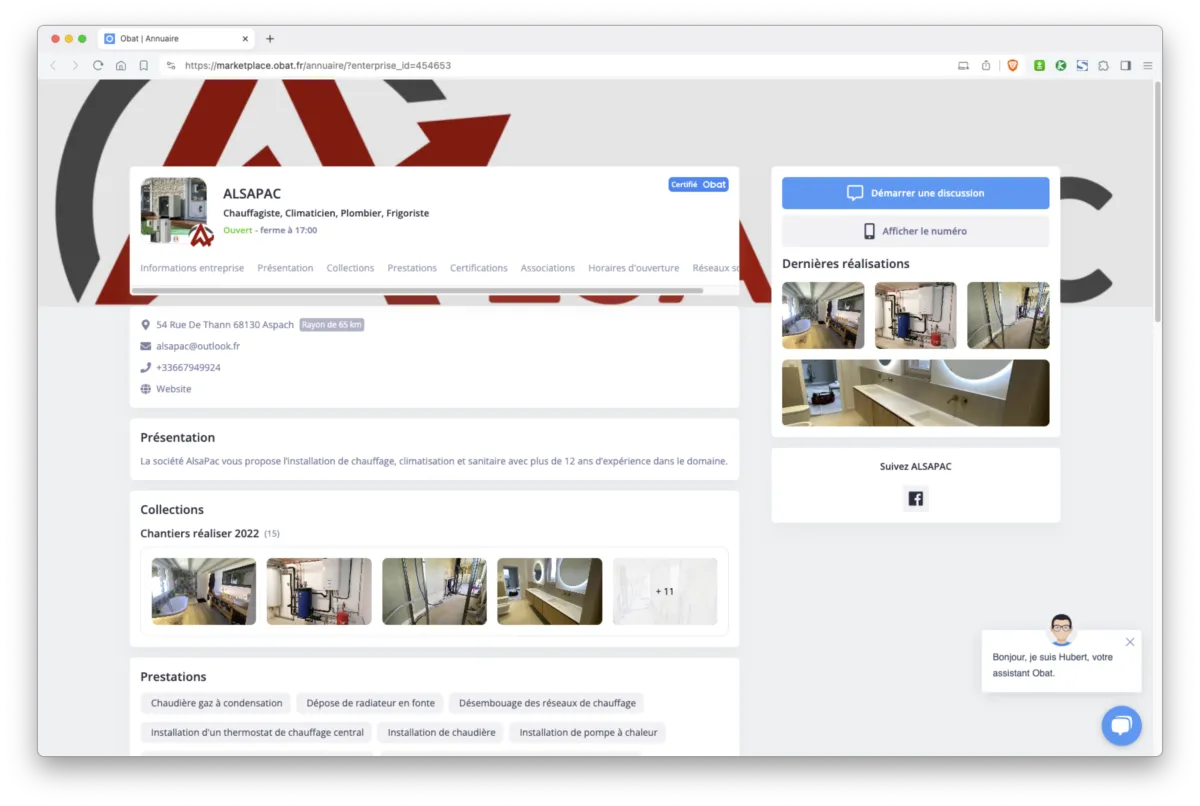1200x806 pixels.
Task: Open site settings icon in address bar
Action: (171, 66)
